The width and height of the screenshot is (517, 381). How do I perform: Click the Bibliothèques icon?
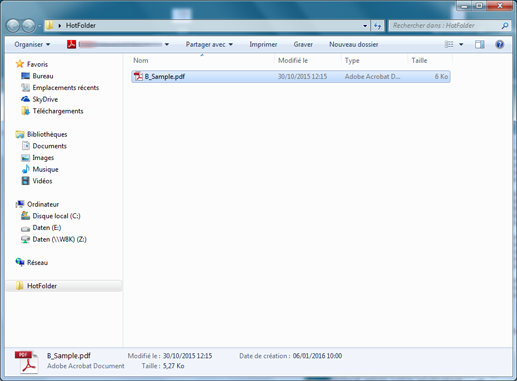pos(20,134)
